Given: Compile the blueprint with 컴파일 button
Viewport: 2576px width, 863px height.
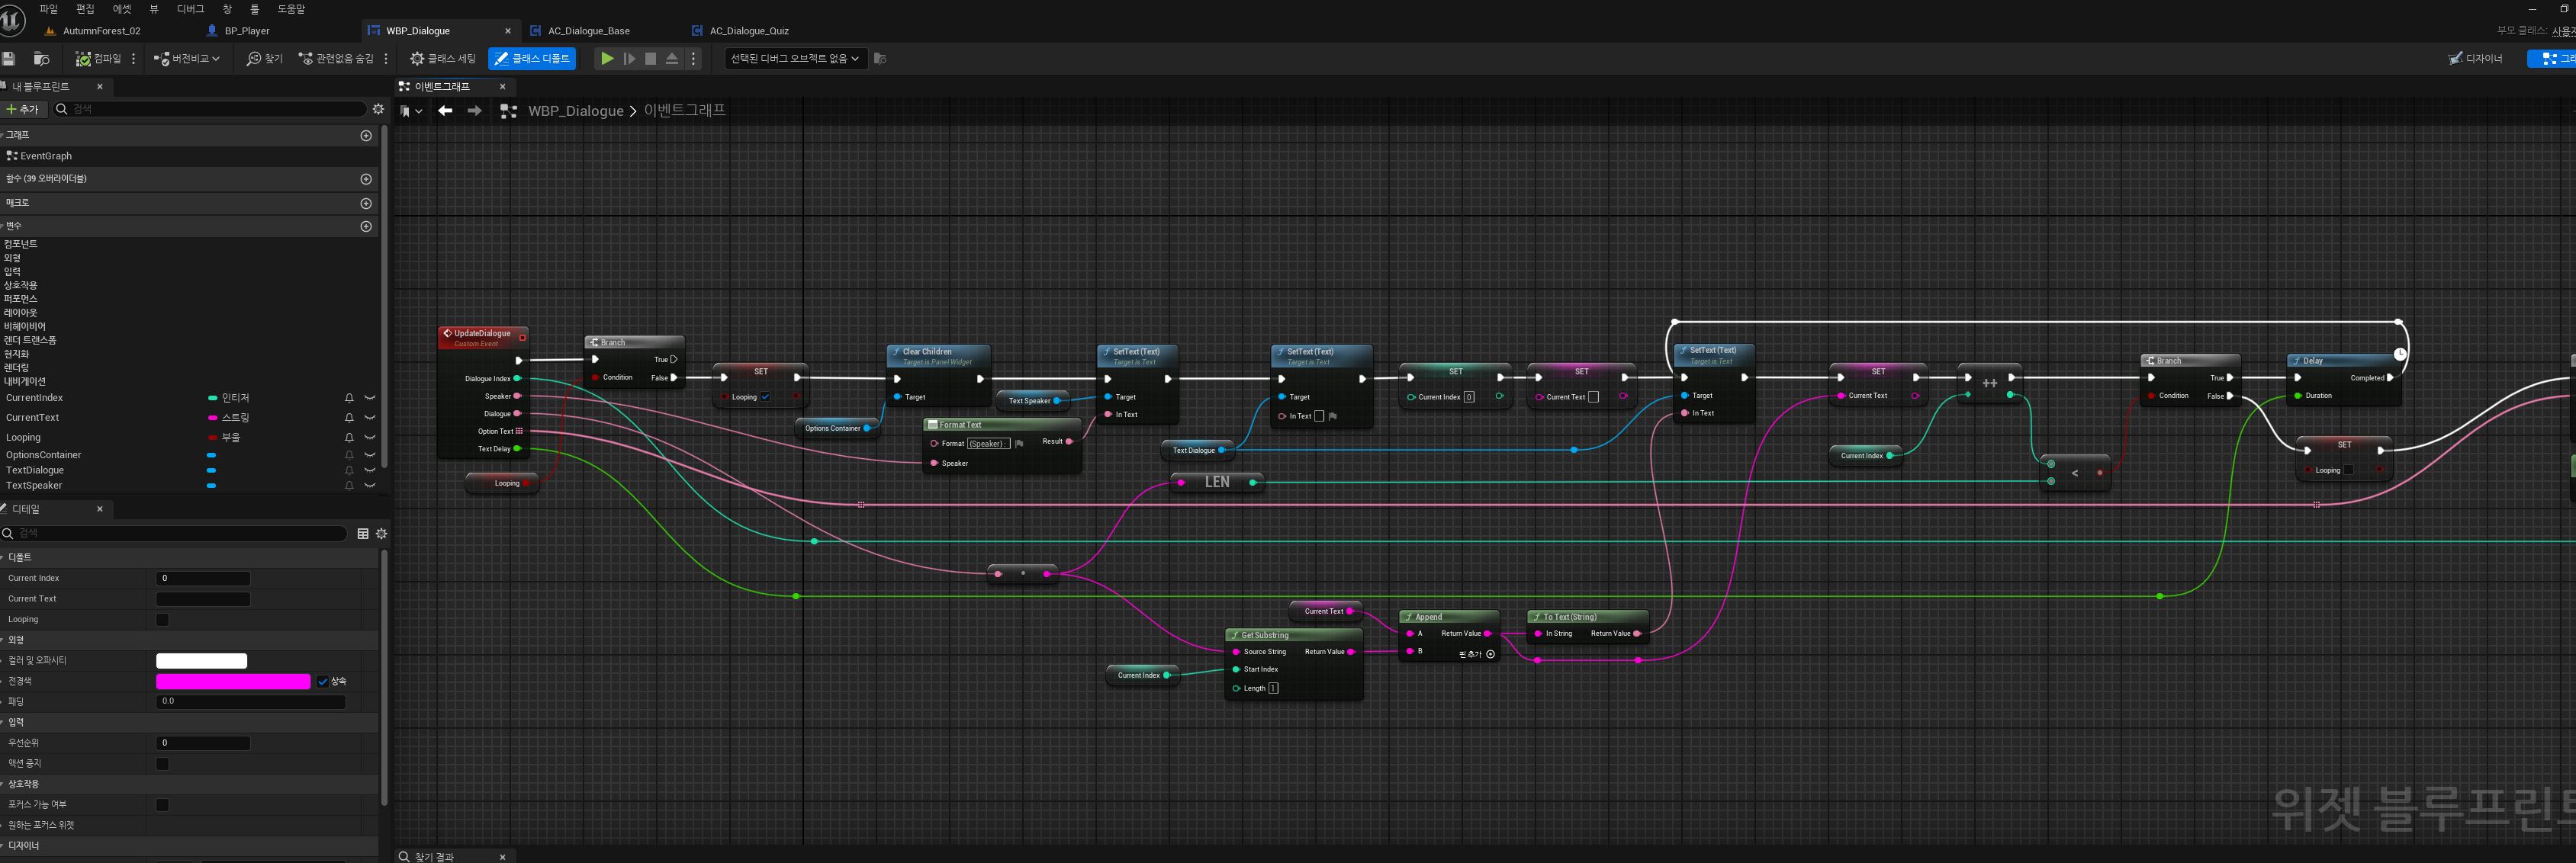Looking at the screenshot, I should (98, 59).
